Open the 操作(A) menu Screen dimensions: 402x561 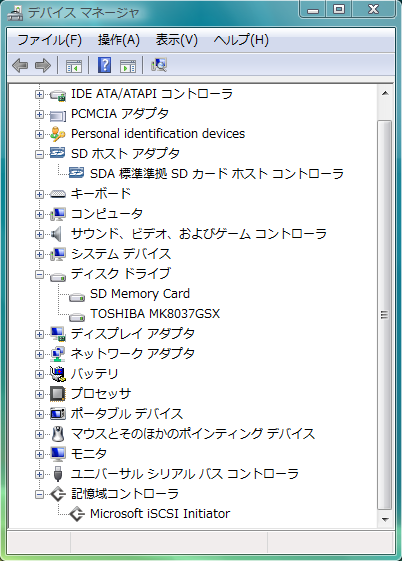click(119, 40)
